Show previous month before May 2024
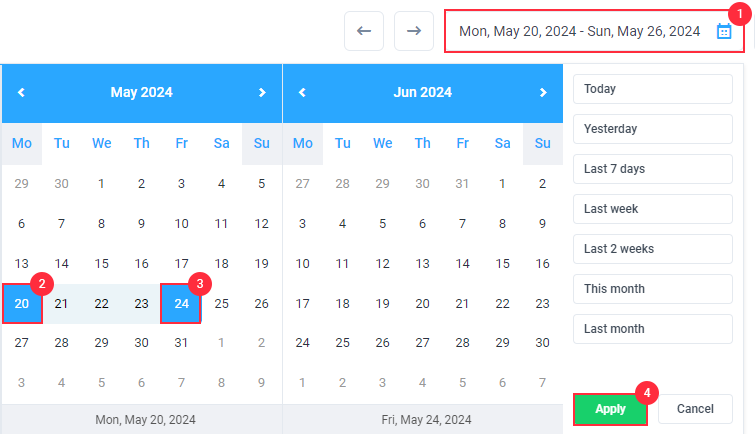This screenshot has width=755, height=434. tap(21, 92)
